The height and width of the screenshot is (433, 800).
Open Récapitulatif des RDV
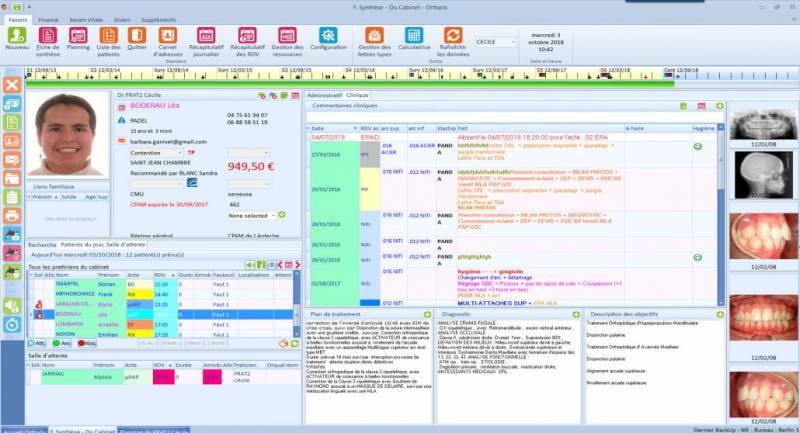[247, 41]
